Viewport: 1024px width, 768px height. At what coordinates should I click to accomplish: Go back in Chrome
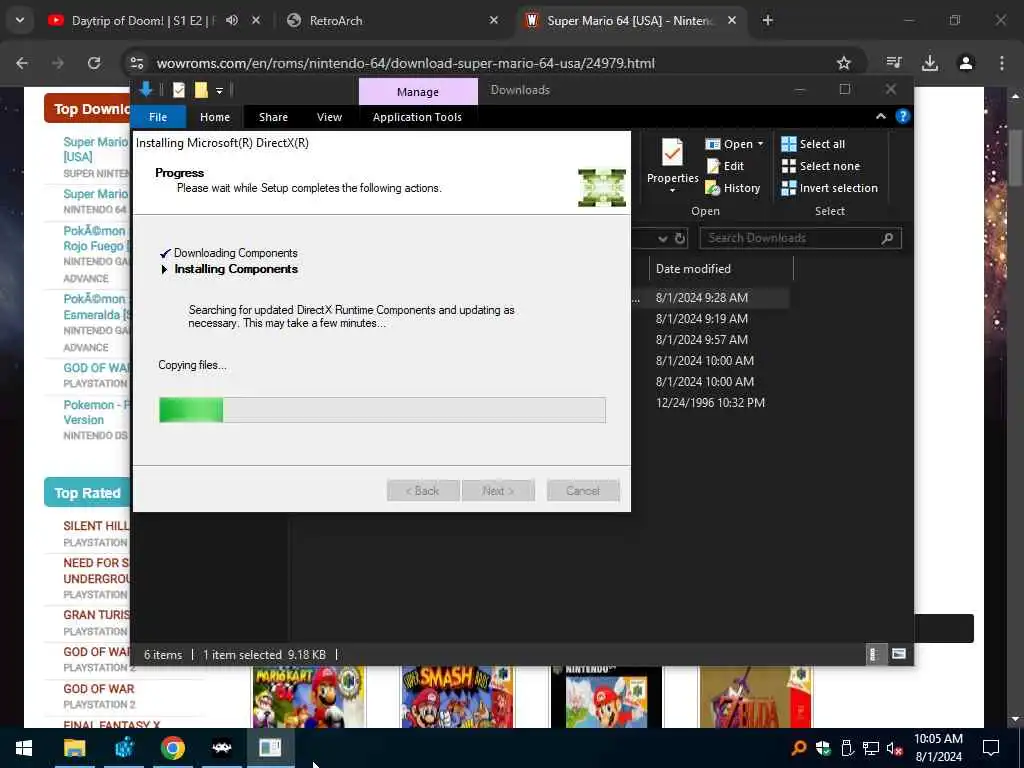tap(22, 63)
